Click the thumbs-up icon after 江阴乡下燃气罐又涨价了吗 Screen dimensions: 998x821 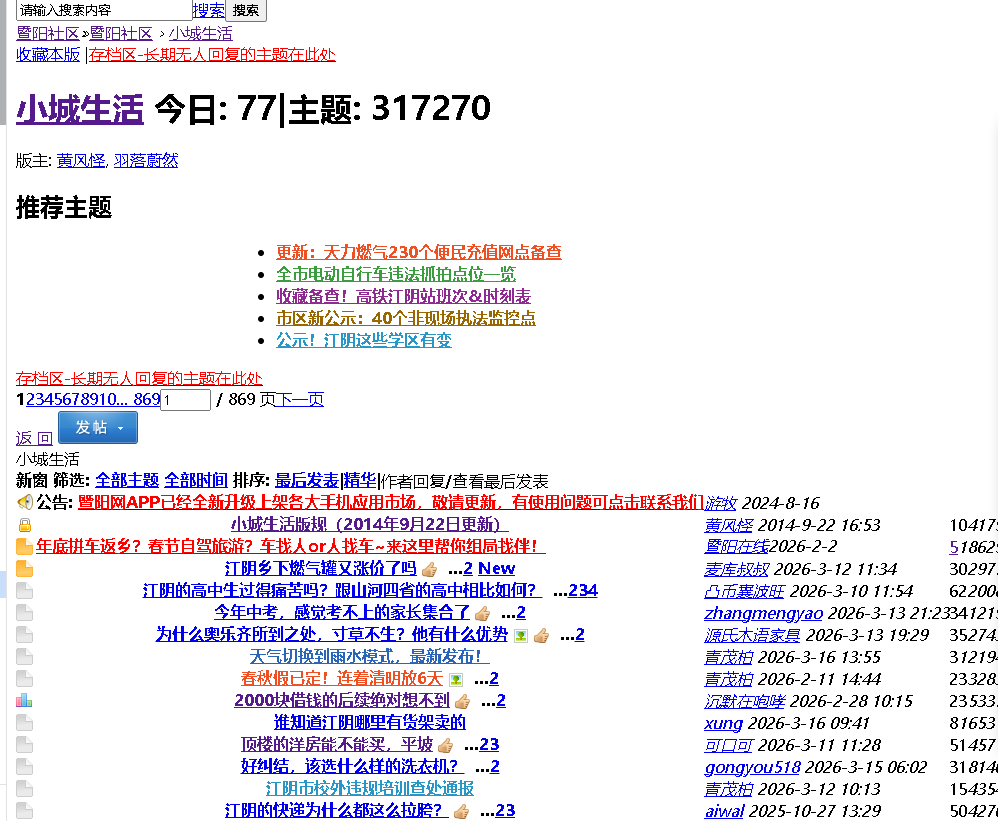pyautogui.click(x=429, y=569)
